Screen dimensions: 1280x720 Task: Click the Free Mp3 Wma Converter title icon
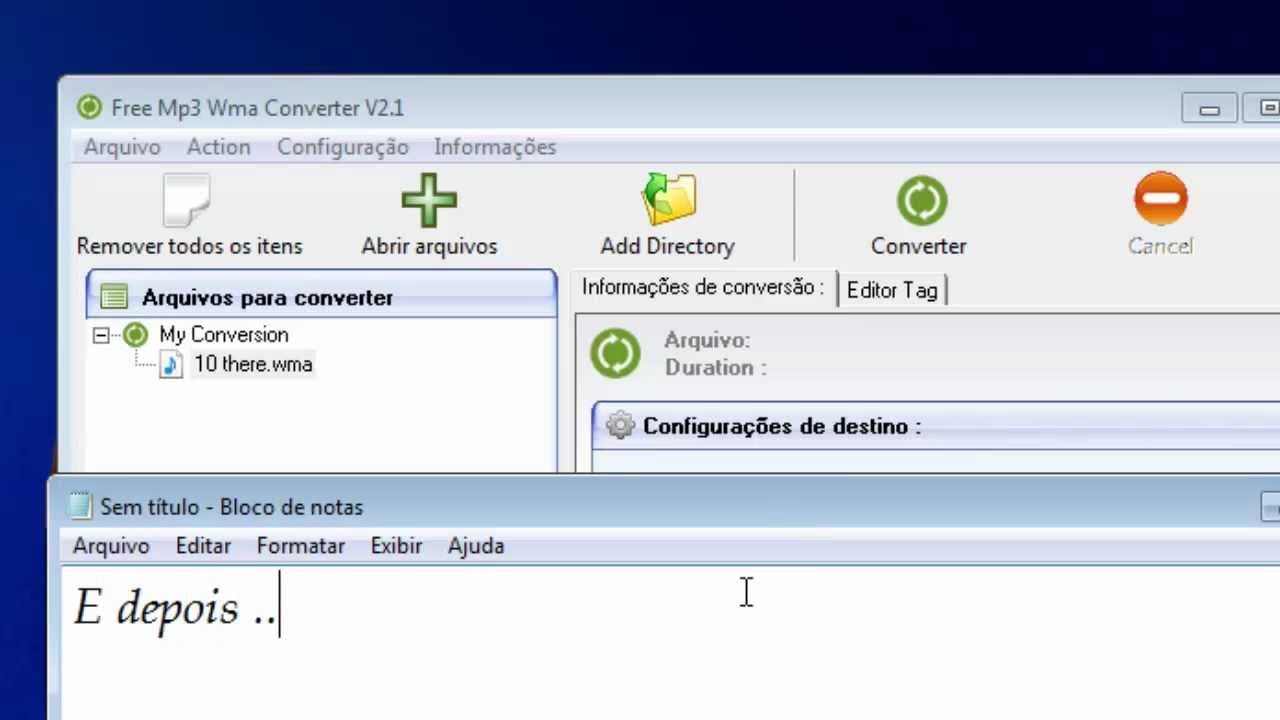point(90,107)
